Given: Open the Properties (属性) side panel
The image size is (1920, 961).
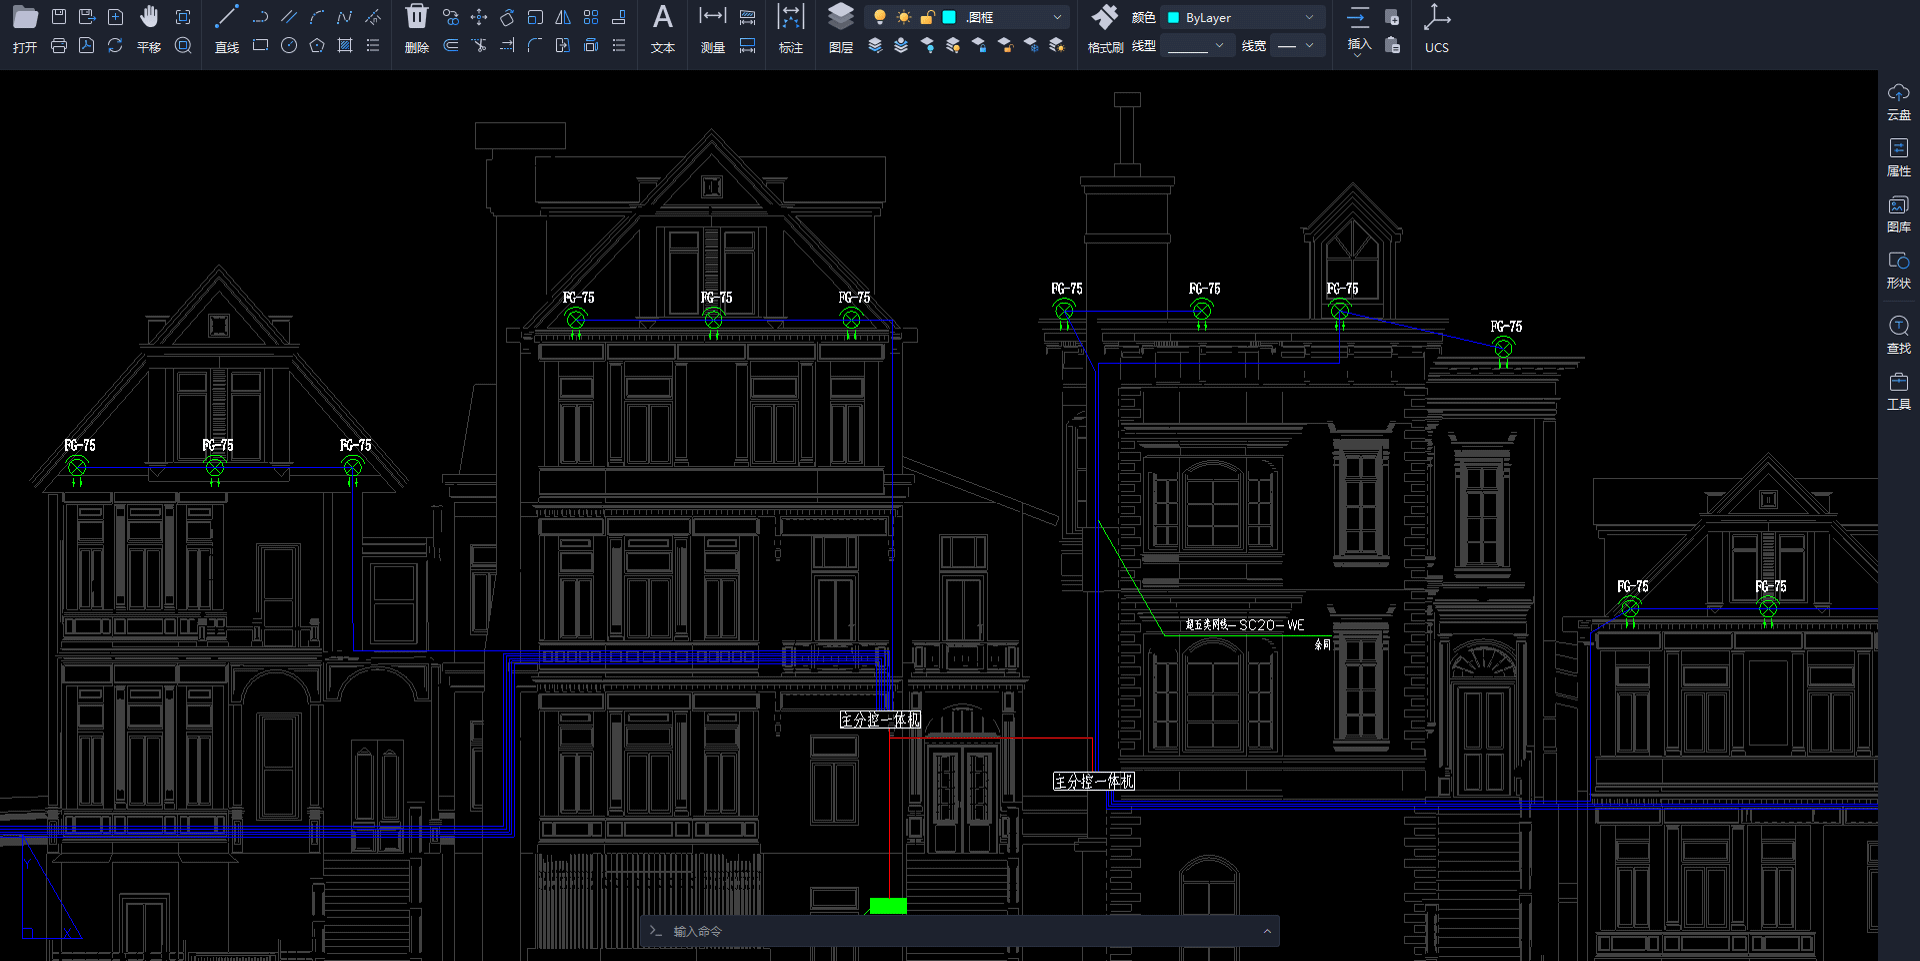Looking at the screenshot, I should click(x=1898, y=156).
